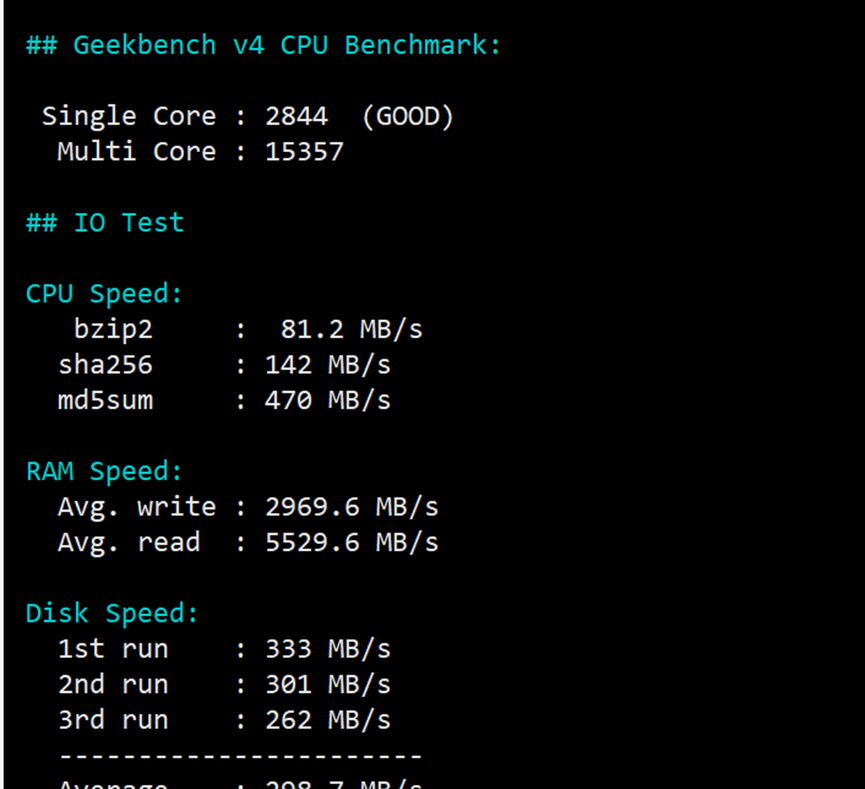
Task: Select the 2nd run value 301 MB/s
Action: (328, 685)
